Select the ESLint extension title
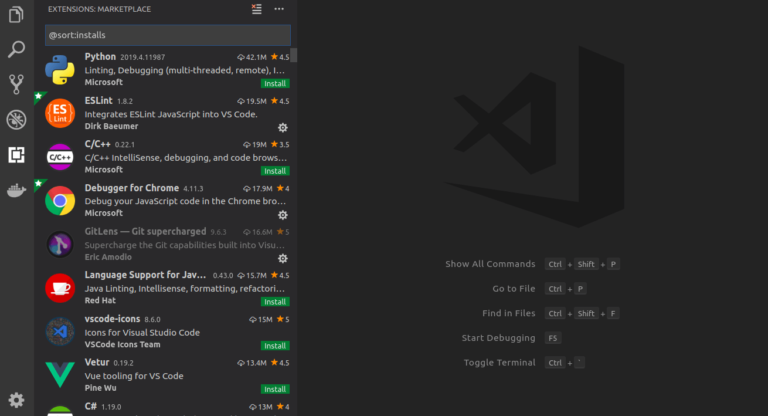This screenshot has width=768, height=416. [98, 100]
